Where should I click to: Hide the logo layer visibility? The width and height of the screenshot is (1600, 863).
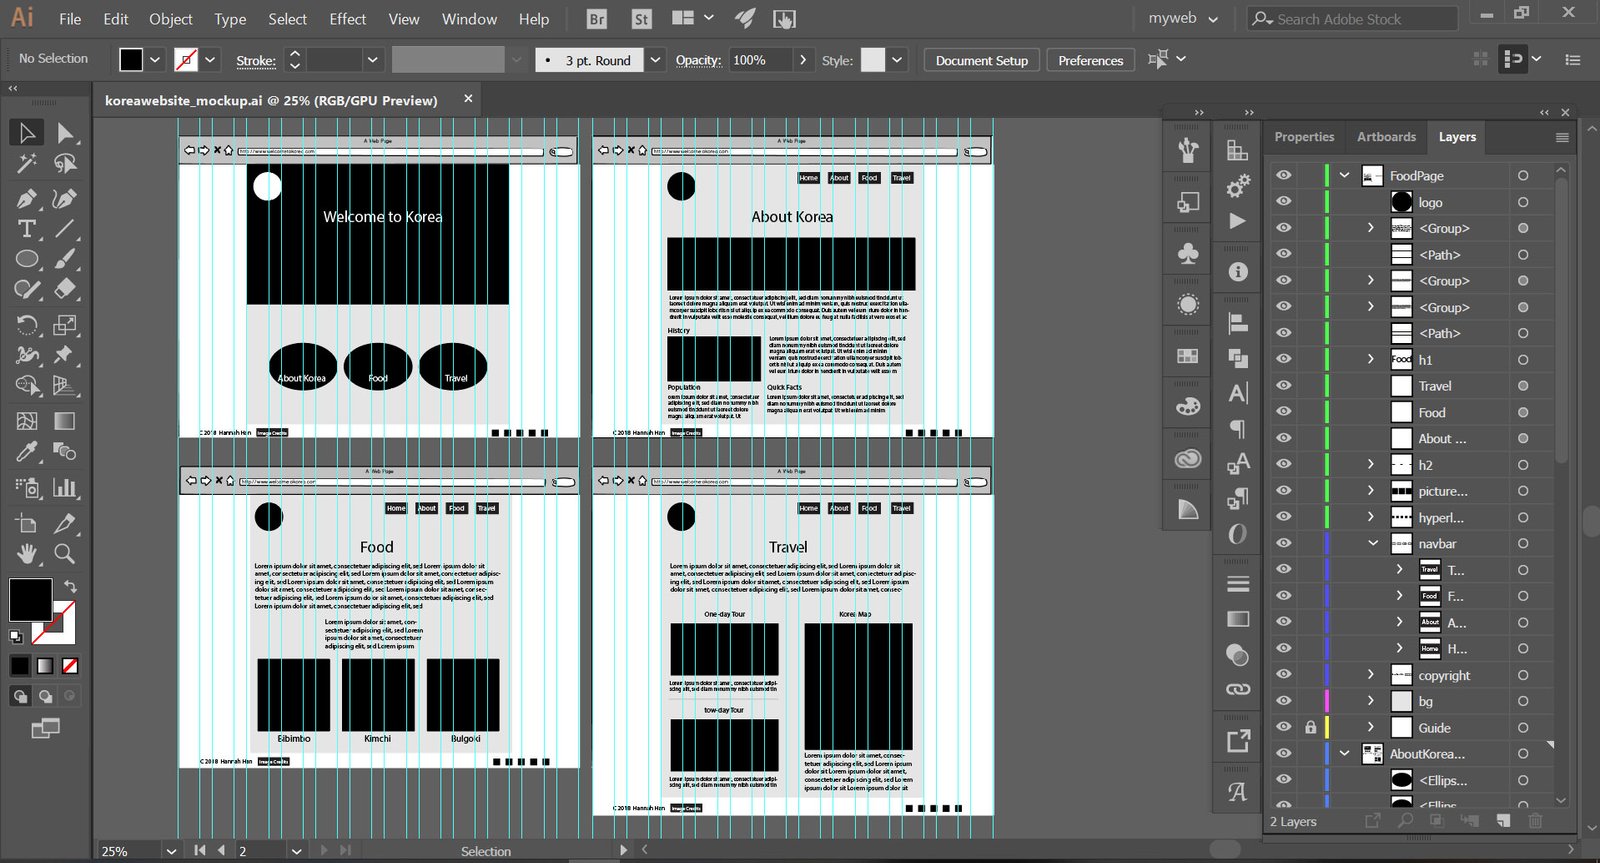coord(1284,202)
